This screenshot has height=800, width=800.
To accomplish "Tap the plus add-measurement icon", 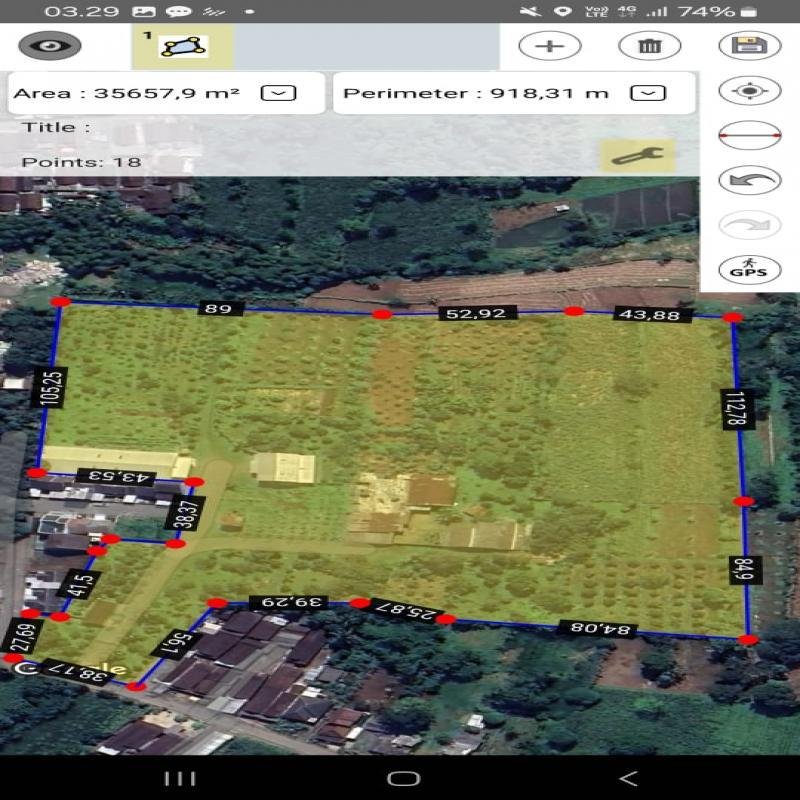I will (x=549, y=46).
